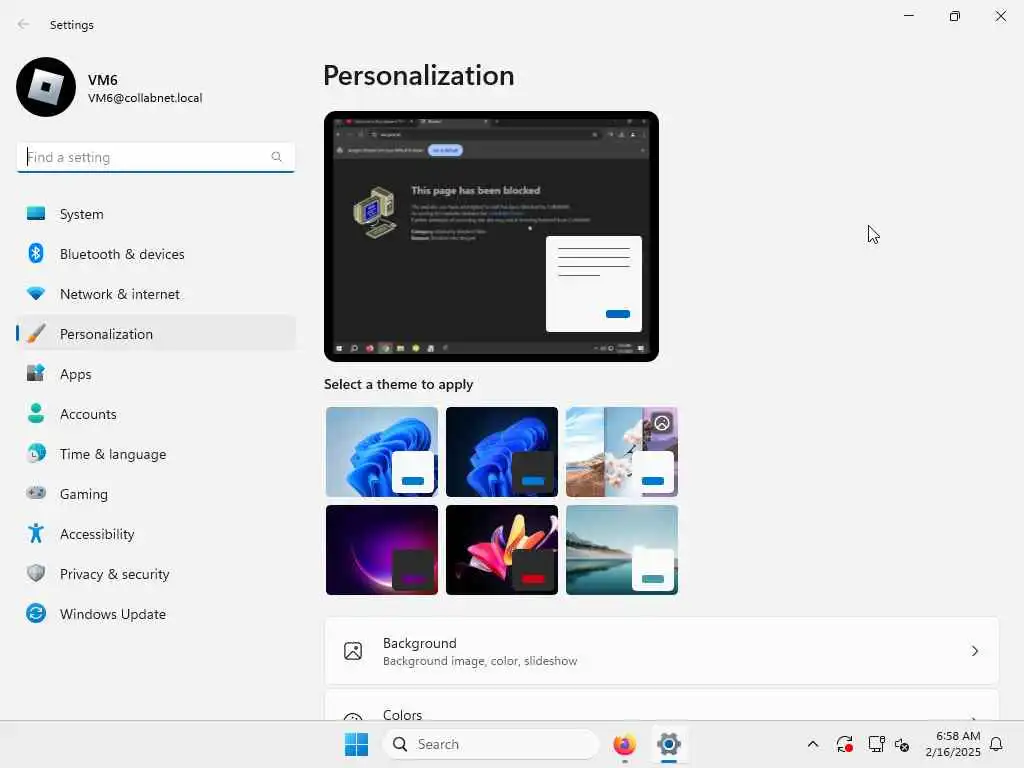Click the Settings gear on taskbar

click(x=669, y=744)
